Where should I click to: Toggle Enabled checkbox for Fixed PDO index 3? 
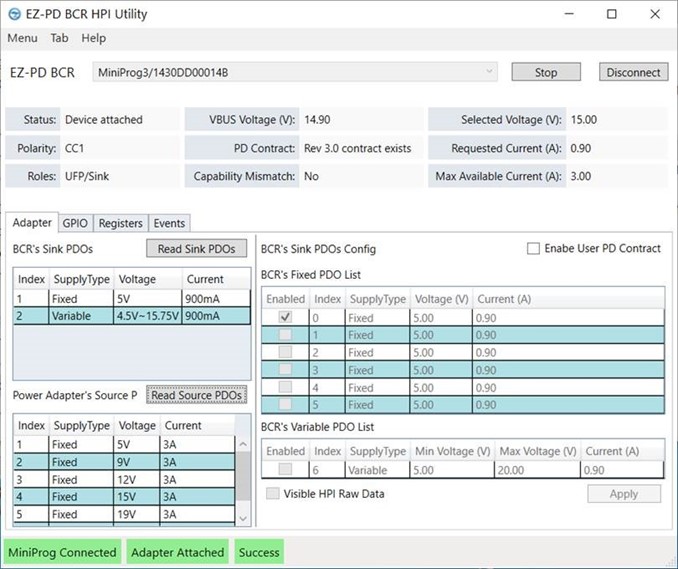285,370
